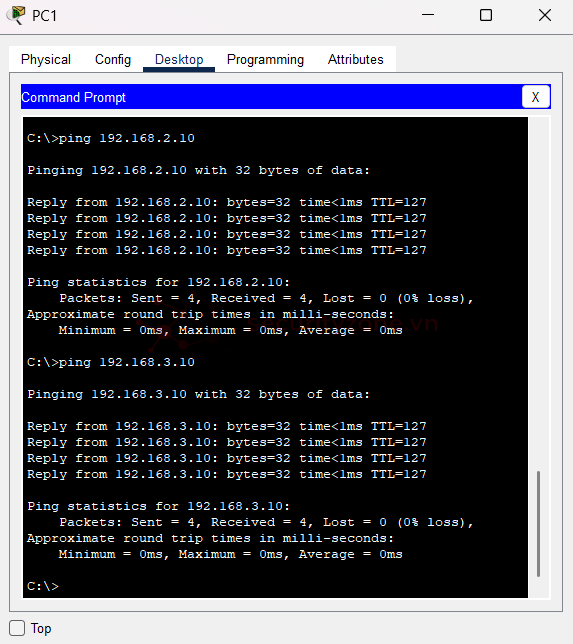The image size is (573, 644).
Task: Click 'Ping statistics for 192.168.3.10' line
Action: pos(159,506)
